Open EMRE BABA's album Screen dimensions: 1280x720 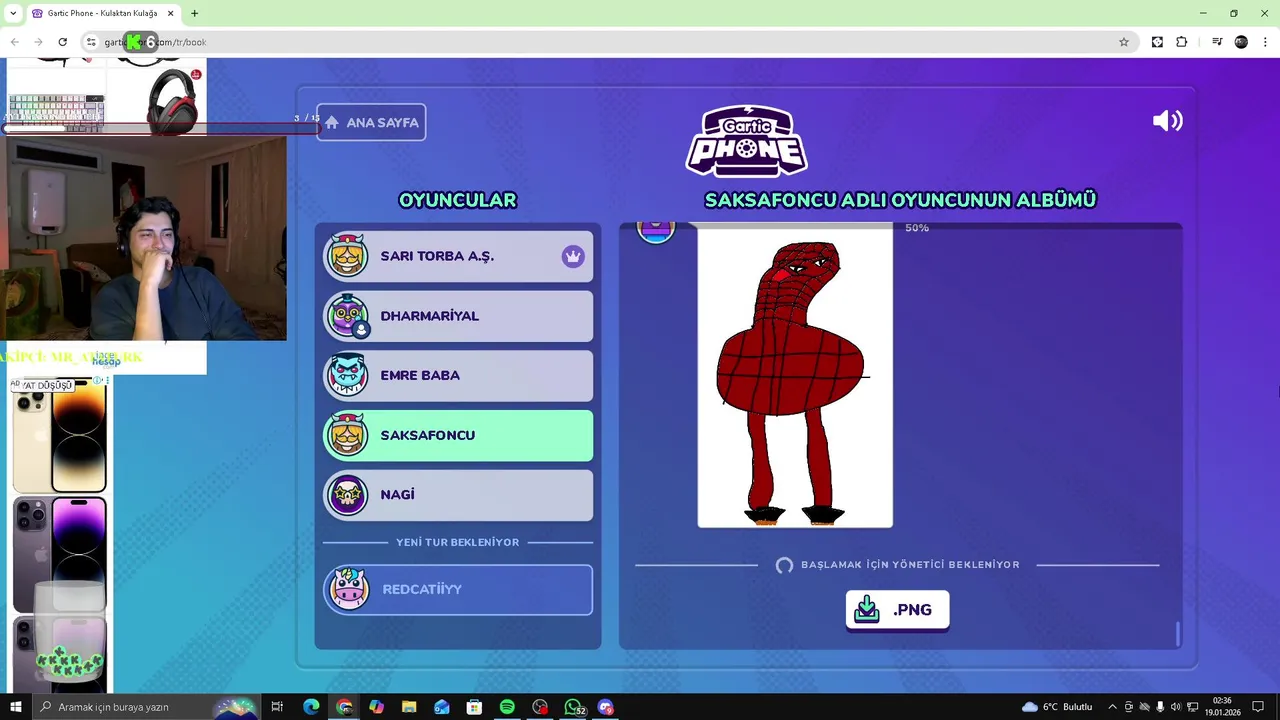tap(458, 376)
